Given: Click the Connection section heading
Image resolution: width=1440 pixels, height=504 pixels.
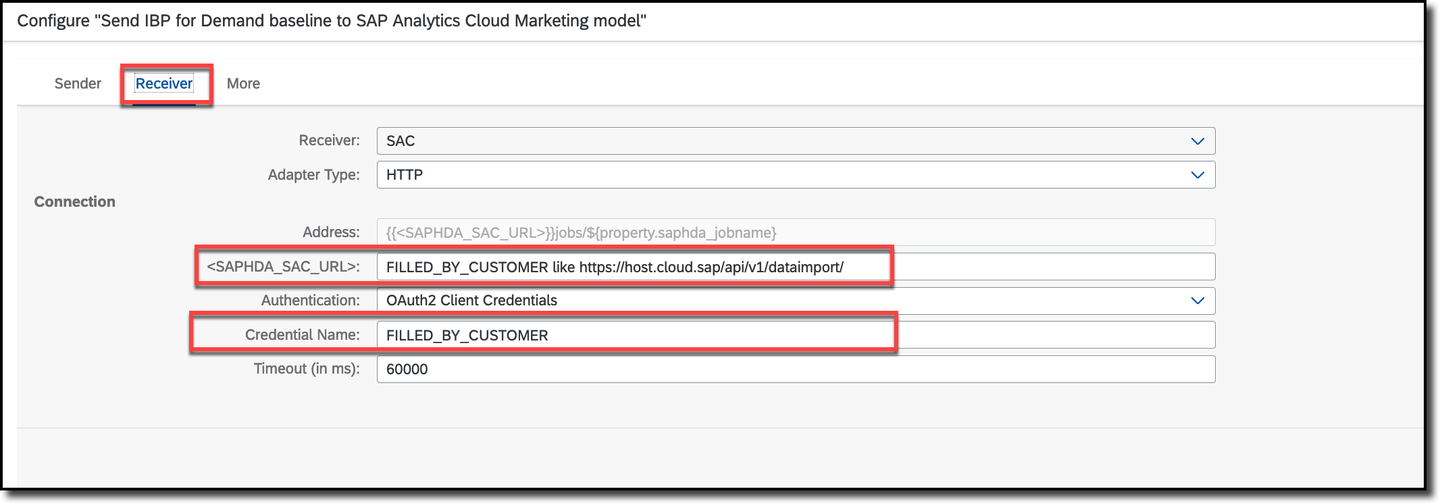Looking at the screenshot, I should [x=75, y=201].
